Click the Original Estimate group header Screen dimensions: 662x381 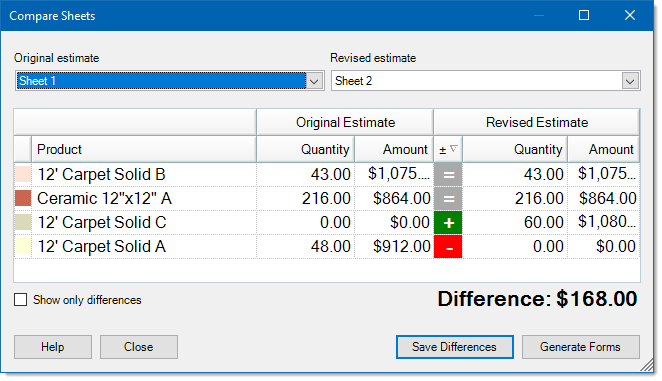click(345, 122)
